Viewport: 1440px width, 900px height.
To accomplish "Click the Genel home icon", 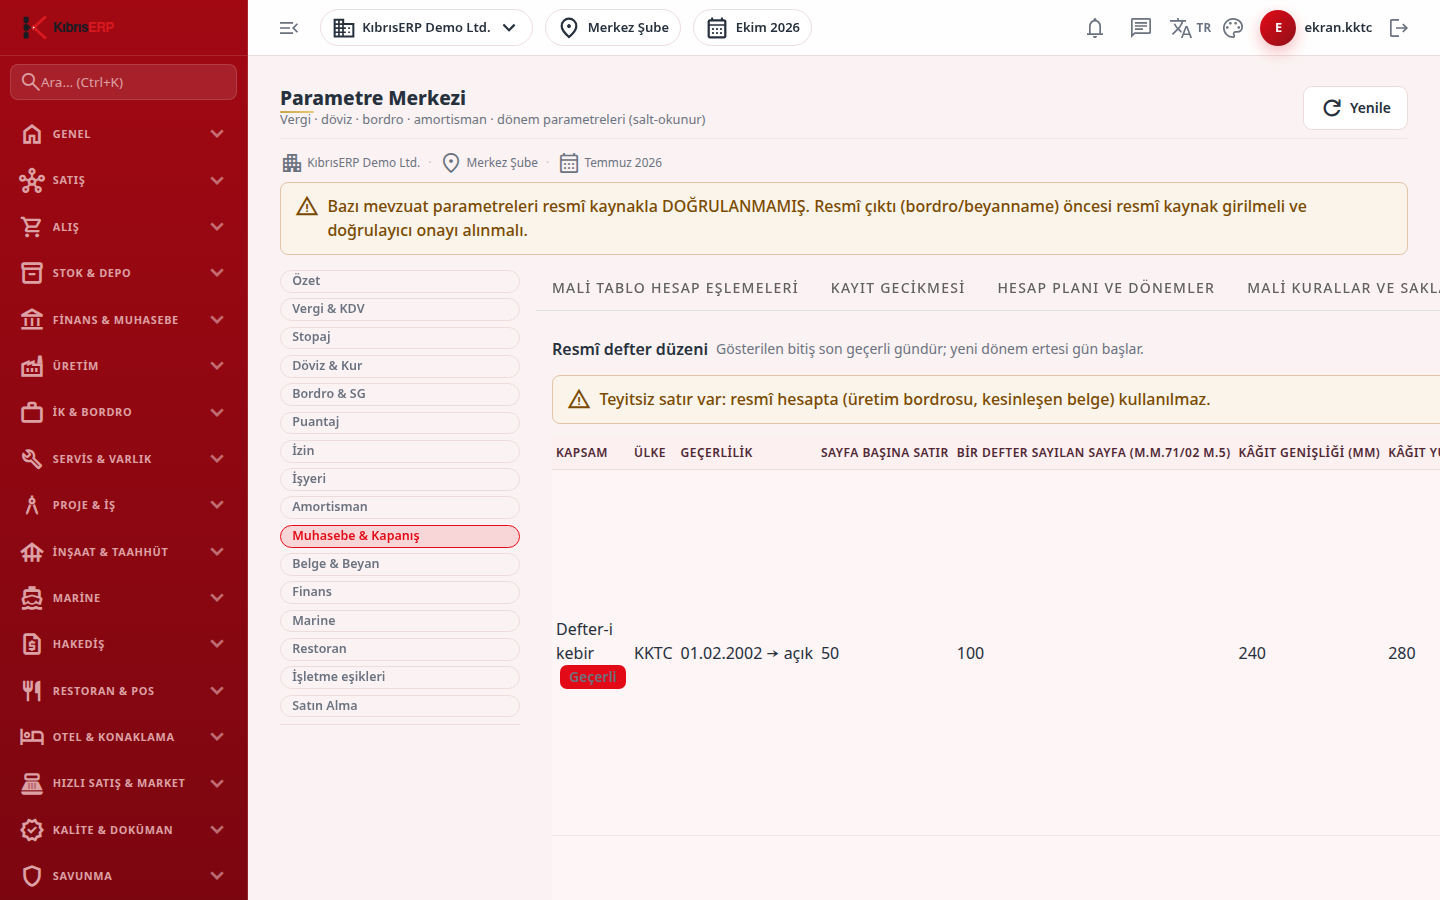I will point(32,134).
